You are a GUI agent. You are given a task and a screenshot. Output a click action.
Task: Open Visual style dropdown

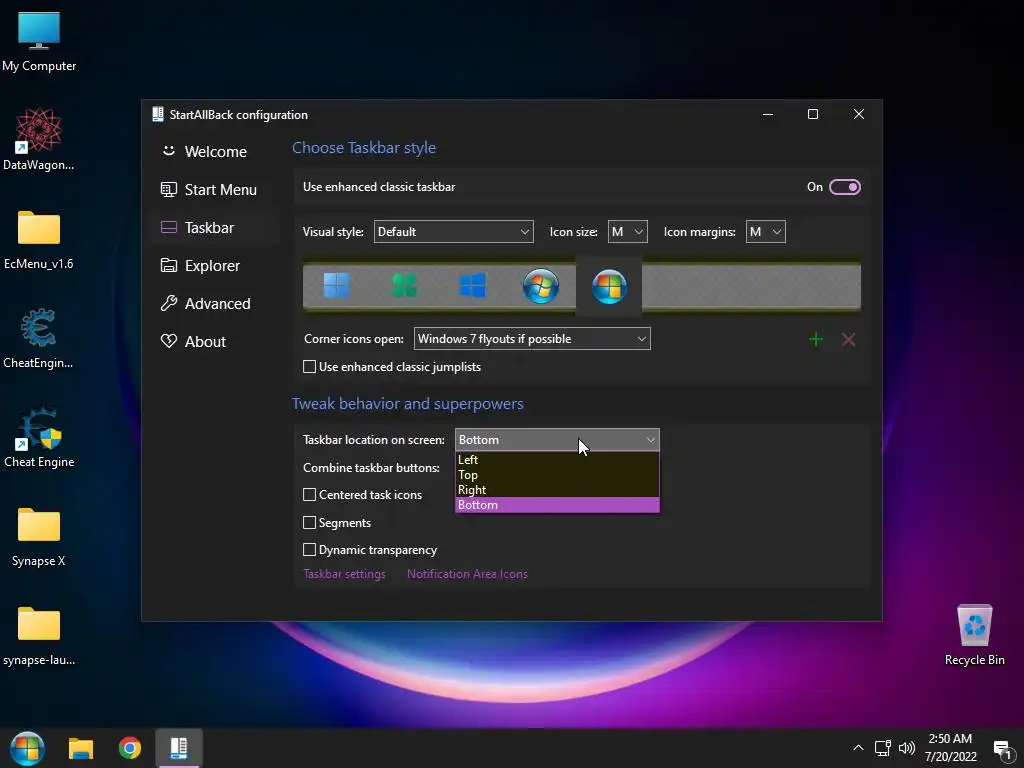(x=453, y=232)
